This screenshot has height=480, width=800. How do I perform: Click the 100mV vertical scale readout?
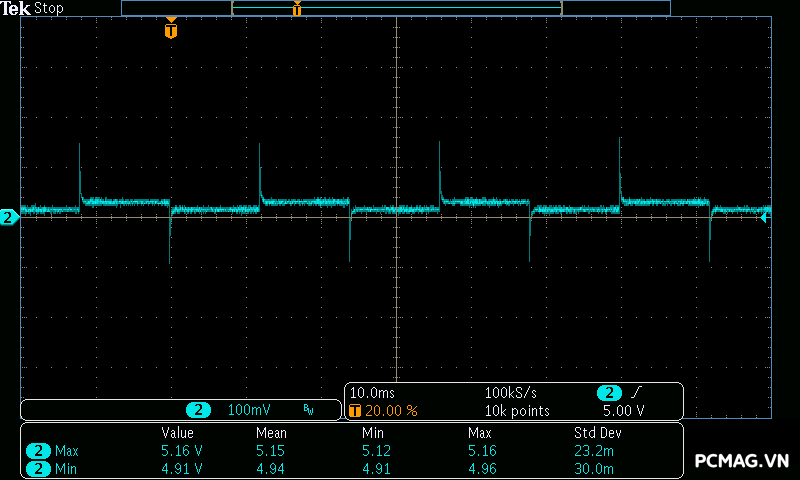[247, 410]
